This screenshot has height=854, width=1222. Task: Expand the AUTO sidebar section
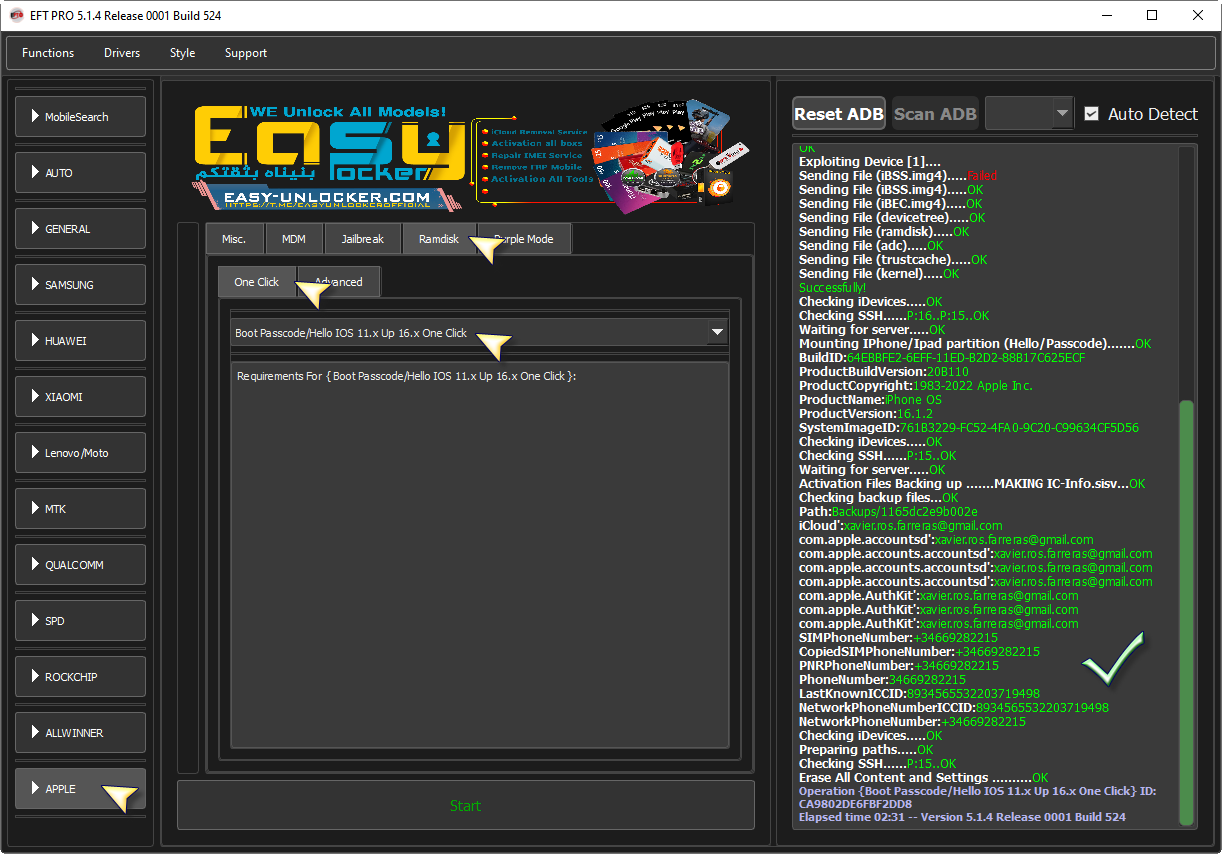(81, 173)
